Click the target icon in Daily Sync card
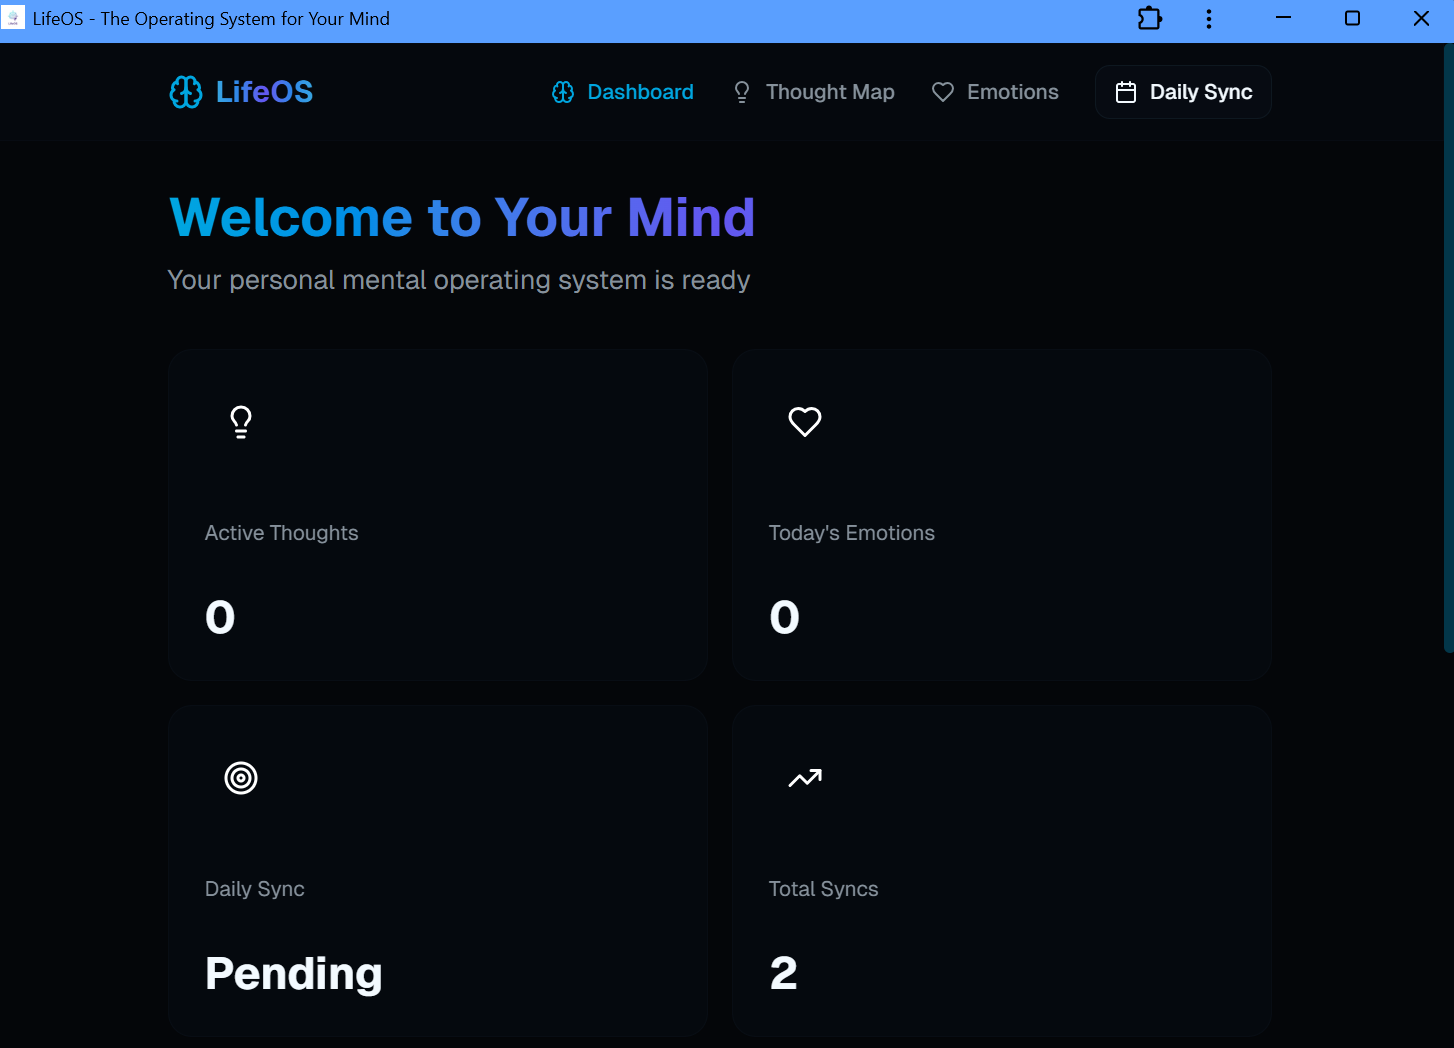Image resolution: width=1454 pixels, height=1048 pixels. [241, 778]
